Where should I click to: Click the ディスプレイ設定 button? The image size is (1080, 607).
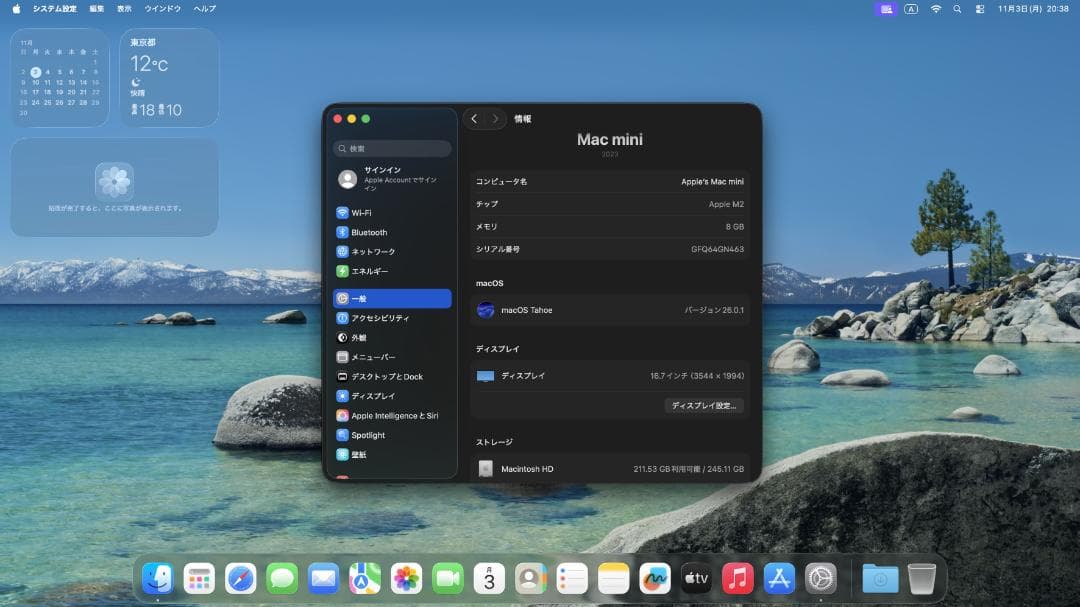tap(705, 406)
